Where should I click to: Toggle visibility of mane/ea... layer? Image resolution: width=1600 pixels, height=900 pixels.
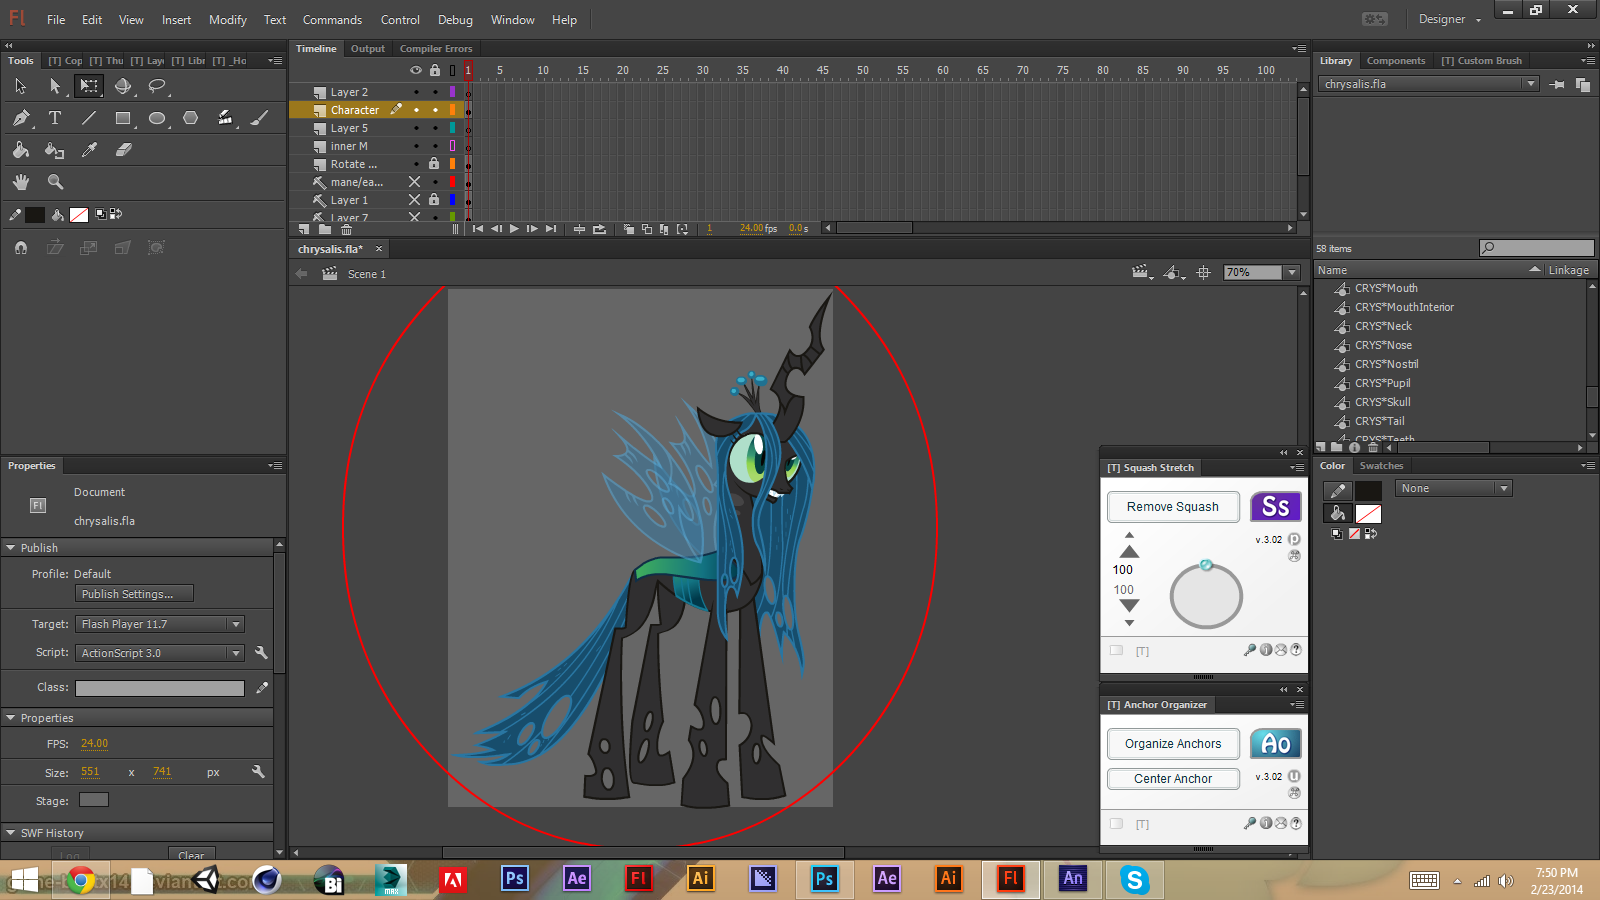pos(414,182)
